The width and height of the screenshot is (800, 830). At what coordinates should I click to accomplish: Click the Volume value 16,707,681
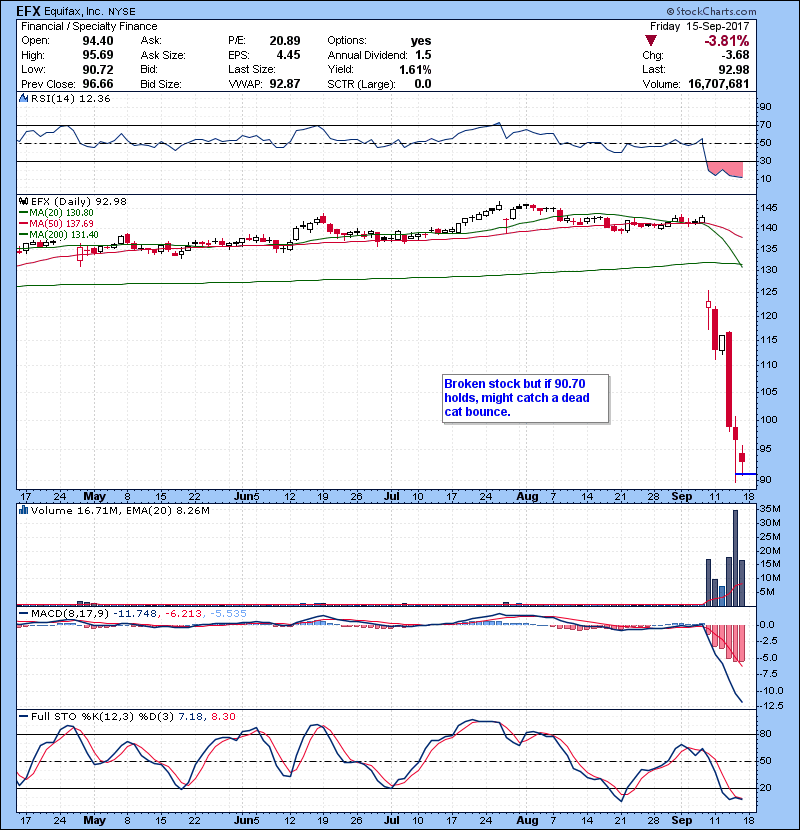pyautogui.click(x=718, y=84)
